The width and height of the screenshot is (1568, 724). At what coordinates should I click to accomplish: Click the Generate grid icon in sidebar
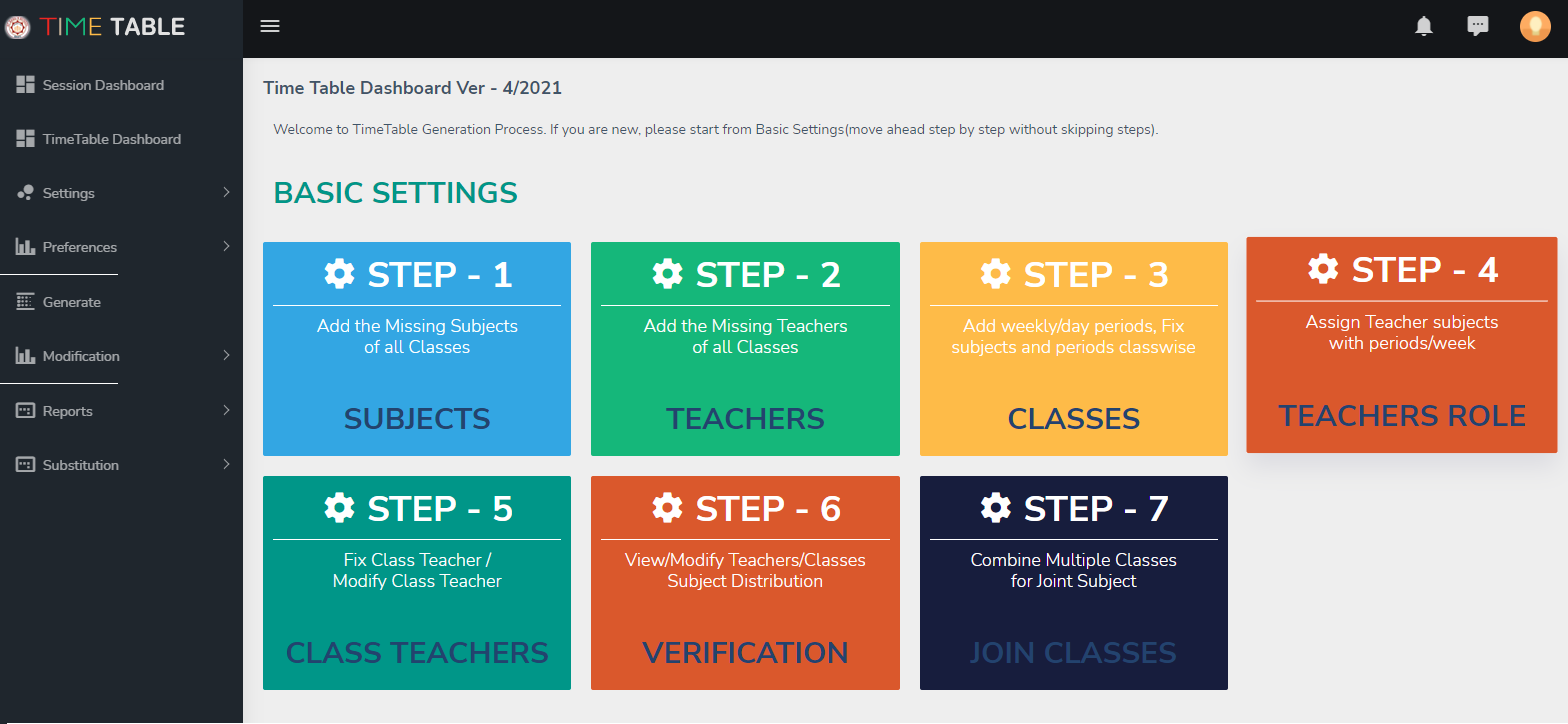pos(26,302)
